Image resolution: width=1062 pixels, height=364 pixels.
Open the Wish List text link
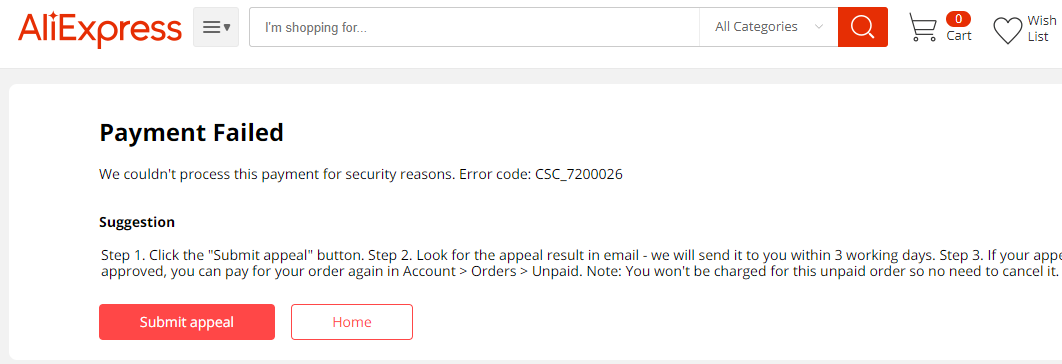tap(1042, 28)
